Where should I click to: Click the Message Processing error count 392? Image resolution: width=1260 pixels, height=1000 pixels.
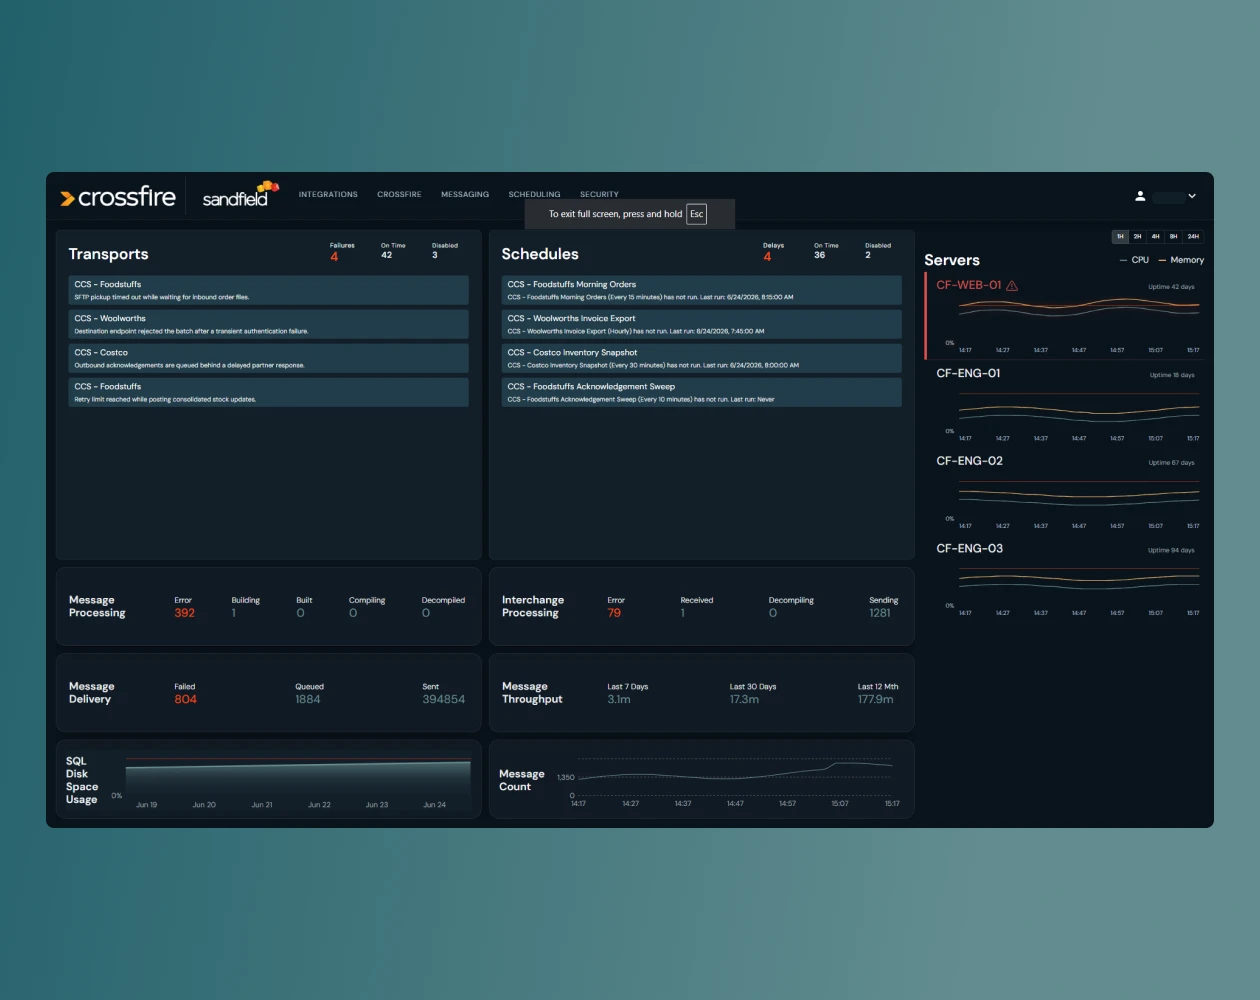click(185, 613)
